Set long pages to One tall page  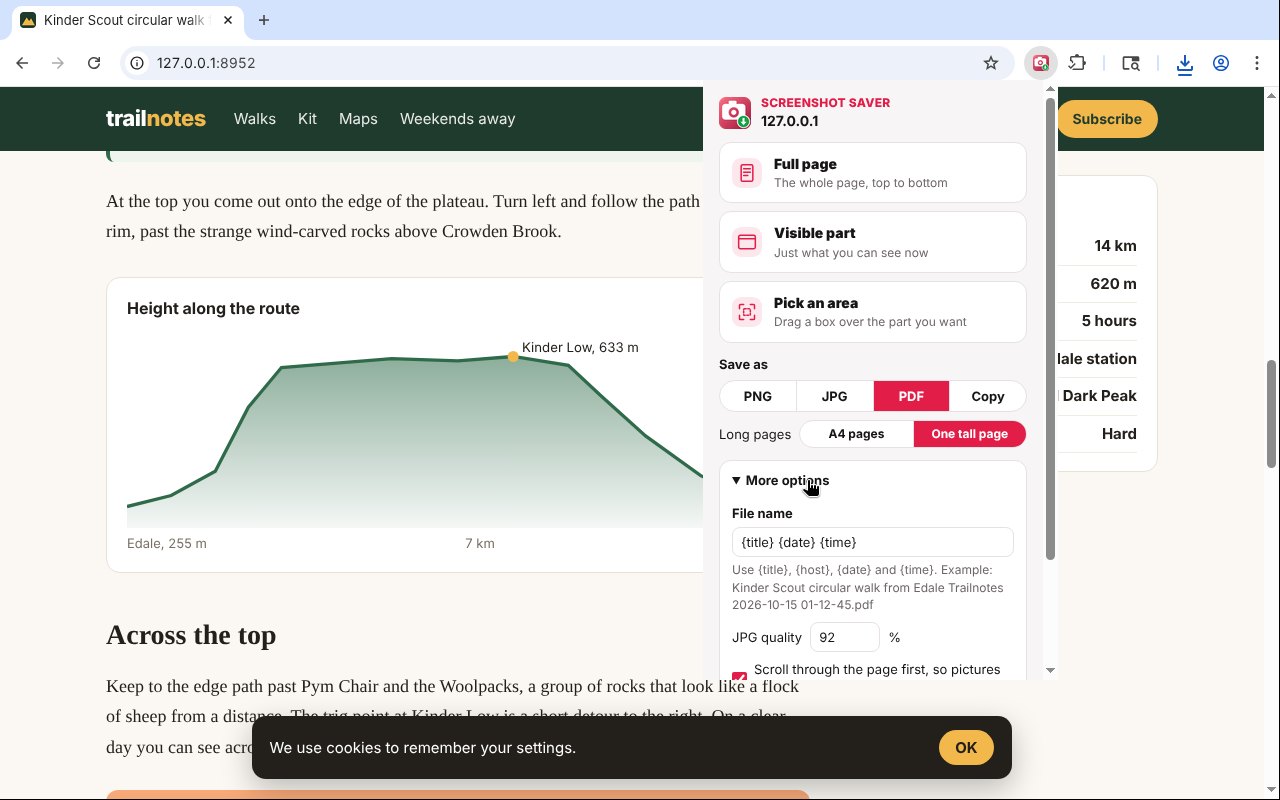(x=970, y=434)
